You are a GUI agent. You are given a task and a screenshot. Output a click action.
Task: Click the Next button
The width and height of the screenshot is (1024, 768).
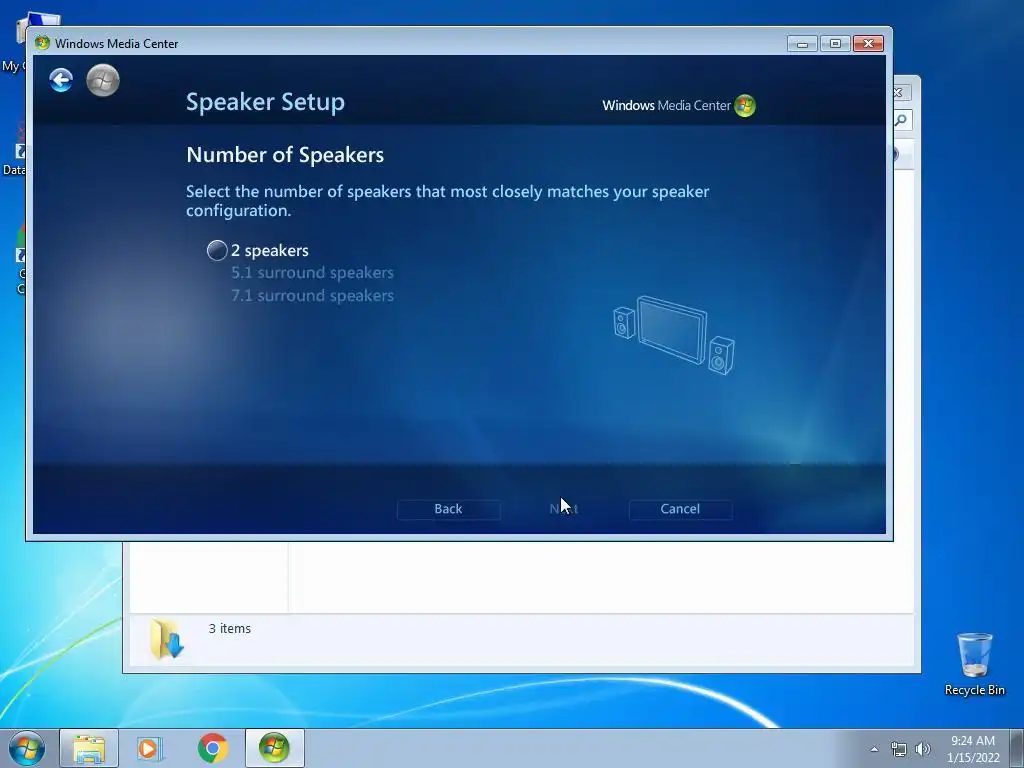564,509
